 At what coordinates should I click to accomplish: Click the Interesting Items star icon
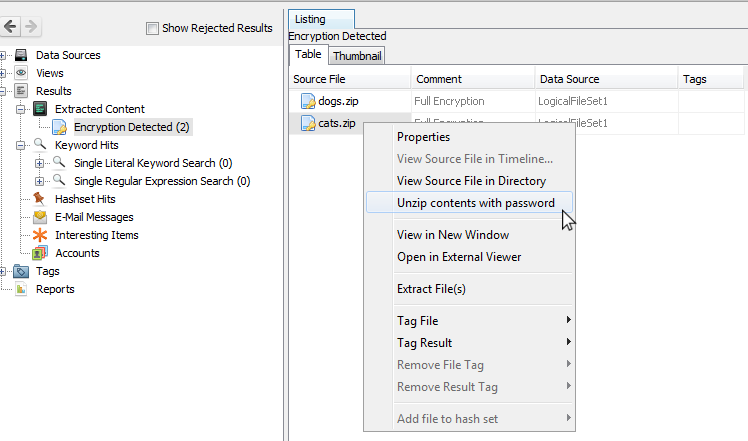coord(40,235)
